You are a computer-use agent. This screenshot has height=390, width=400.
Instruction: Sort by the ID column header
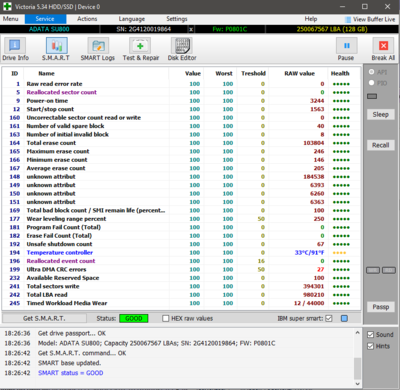point(15,73)
